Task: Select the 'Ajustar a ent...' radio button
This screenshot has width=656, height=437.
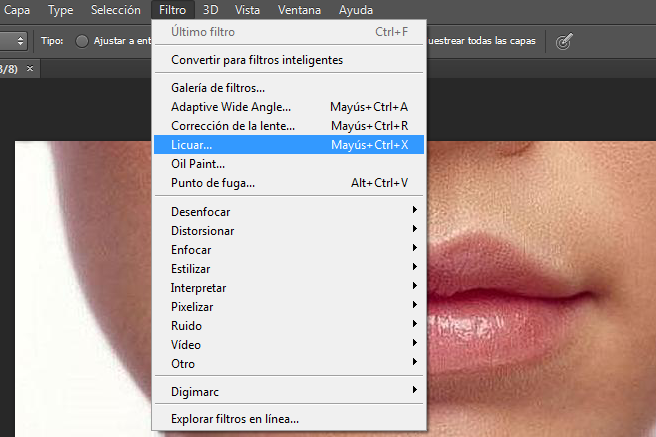Action: (x=82, y=42)
